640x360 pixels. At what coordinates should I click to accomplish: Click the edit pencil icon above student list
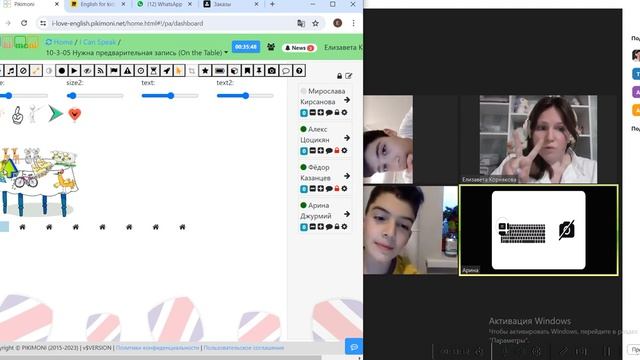(x=349, y=76)
